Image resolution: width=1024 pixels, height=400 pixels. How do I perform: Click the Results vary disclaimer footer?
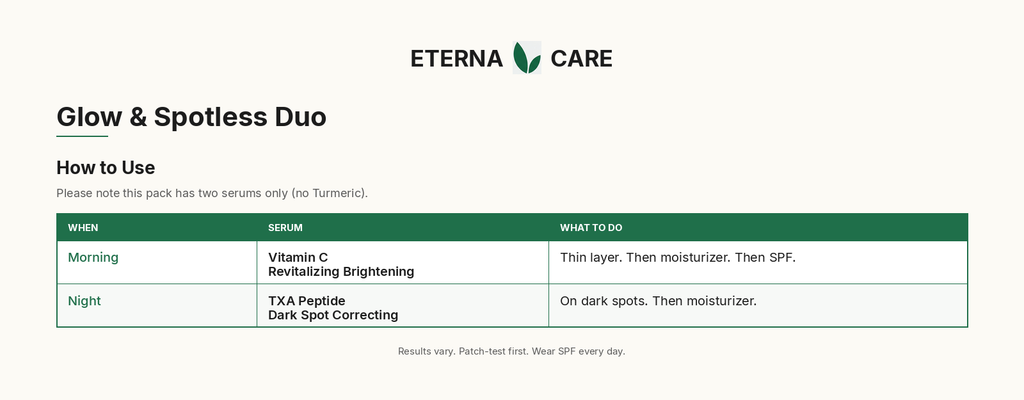point(511,351)
